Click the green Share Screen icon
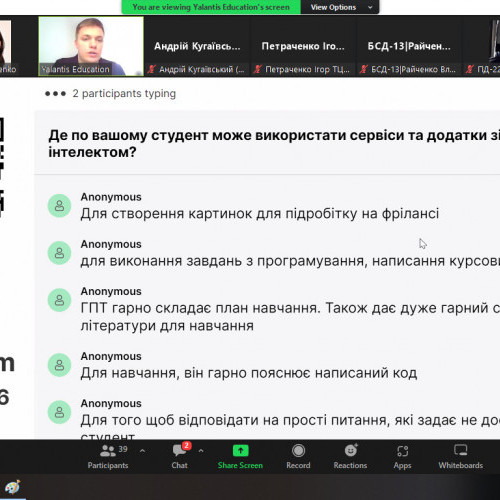 pyautogui.click(x=240, y=451)
